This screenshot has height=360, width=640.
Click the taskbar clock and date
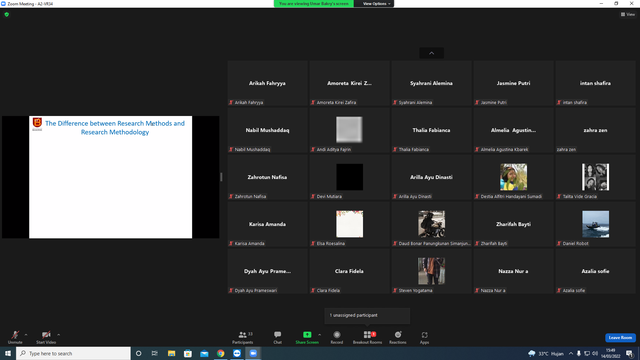pos(611,353)
